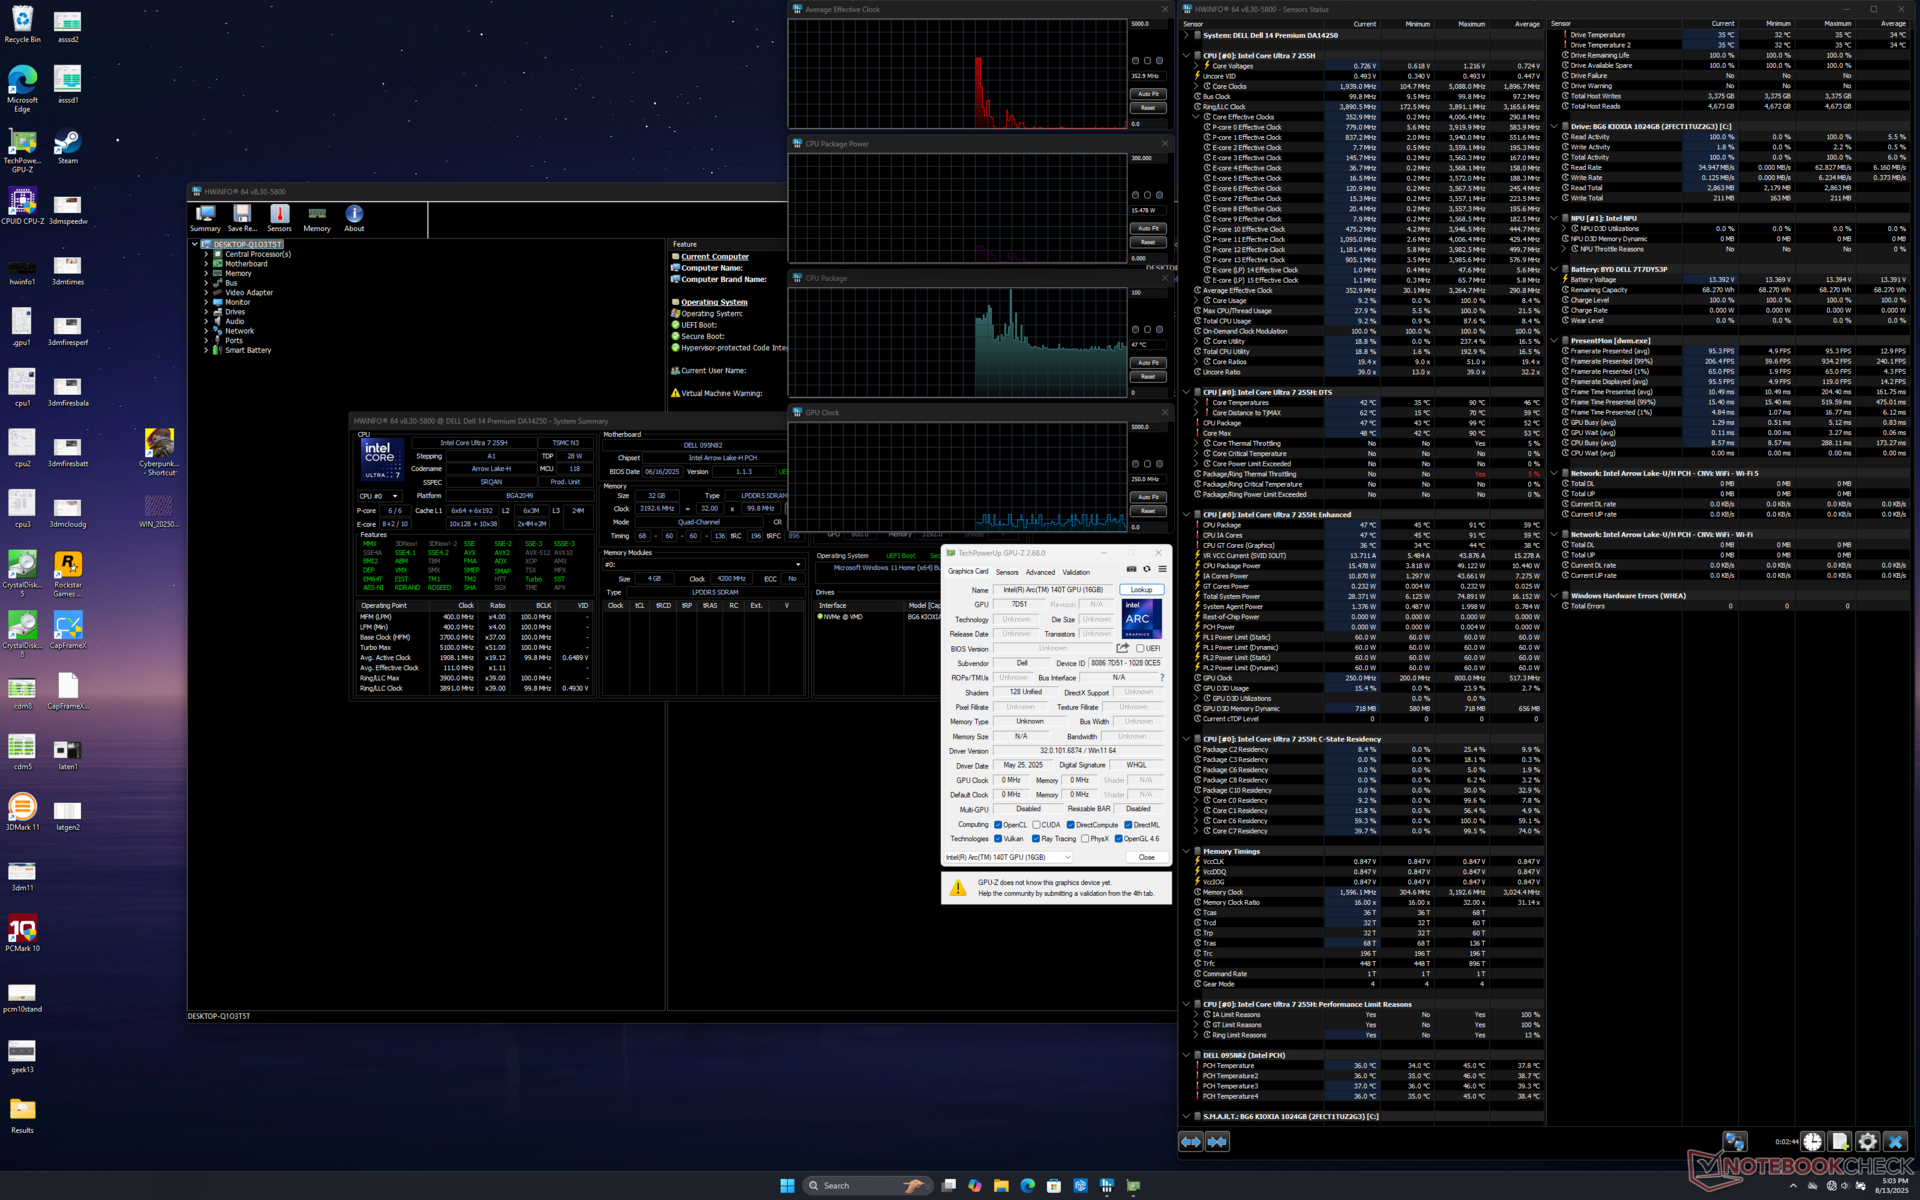This screenshot has width=1920, height=1200.
Task: Open Sensors from HWiNFO main toolbar
Action: 279,218
